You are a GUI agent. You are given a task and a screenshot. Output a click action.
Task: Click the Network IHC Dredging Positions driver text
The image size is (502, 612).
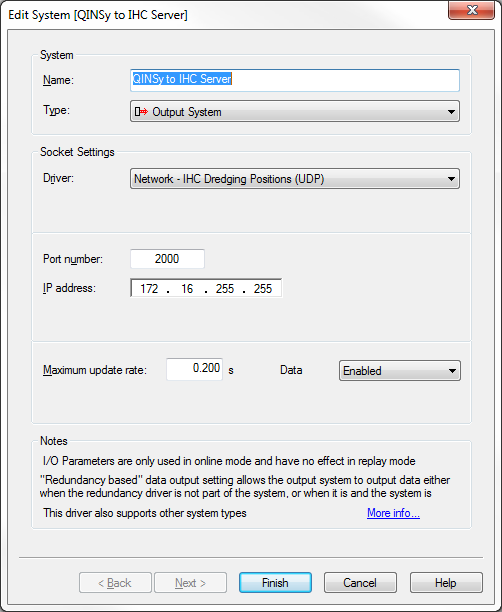[x=229, y=179]
